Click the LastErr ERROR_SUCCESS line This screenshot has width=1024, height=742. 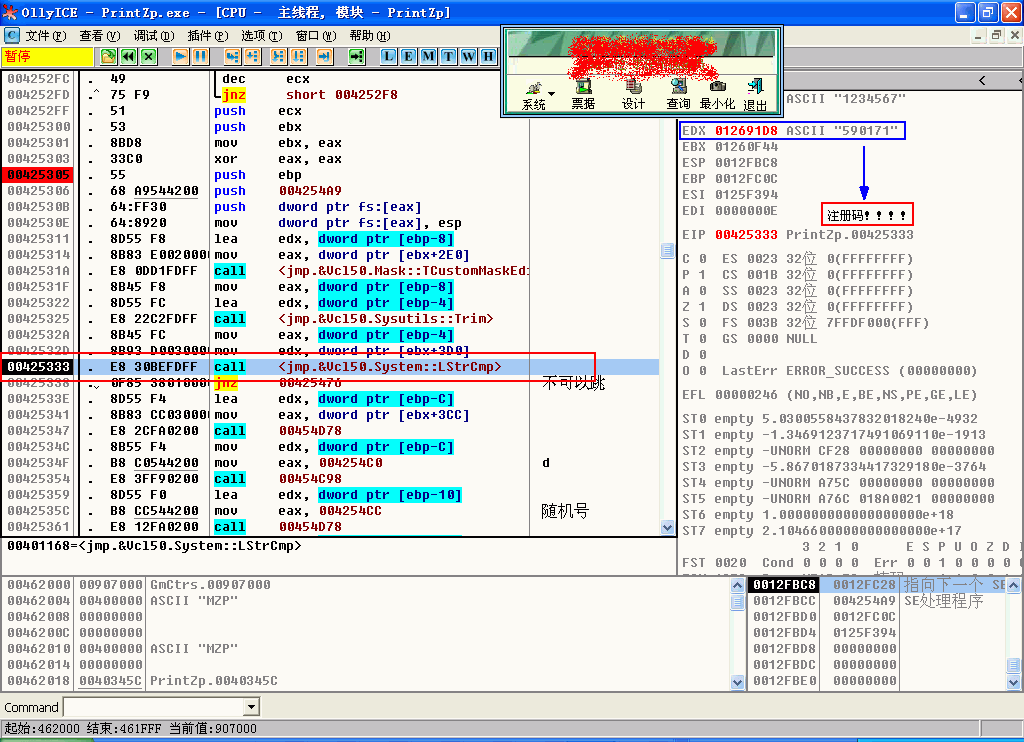(x=849, y=371)
